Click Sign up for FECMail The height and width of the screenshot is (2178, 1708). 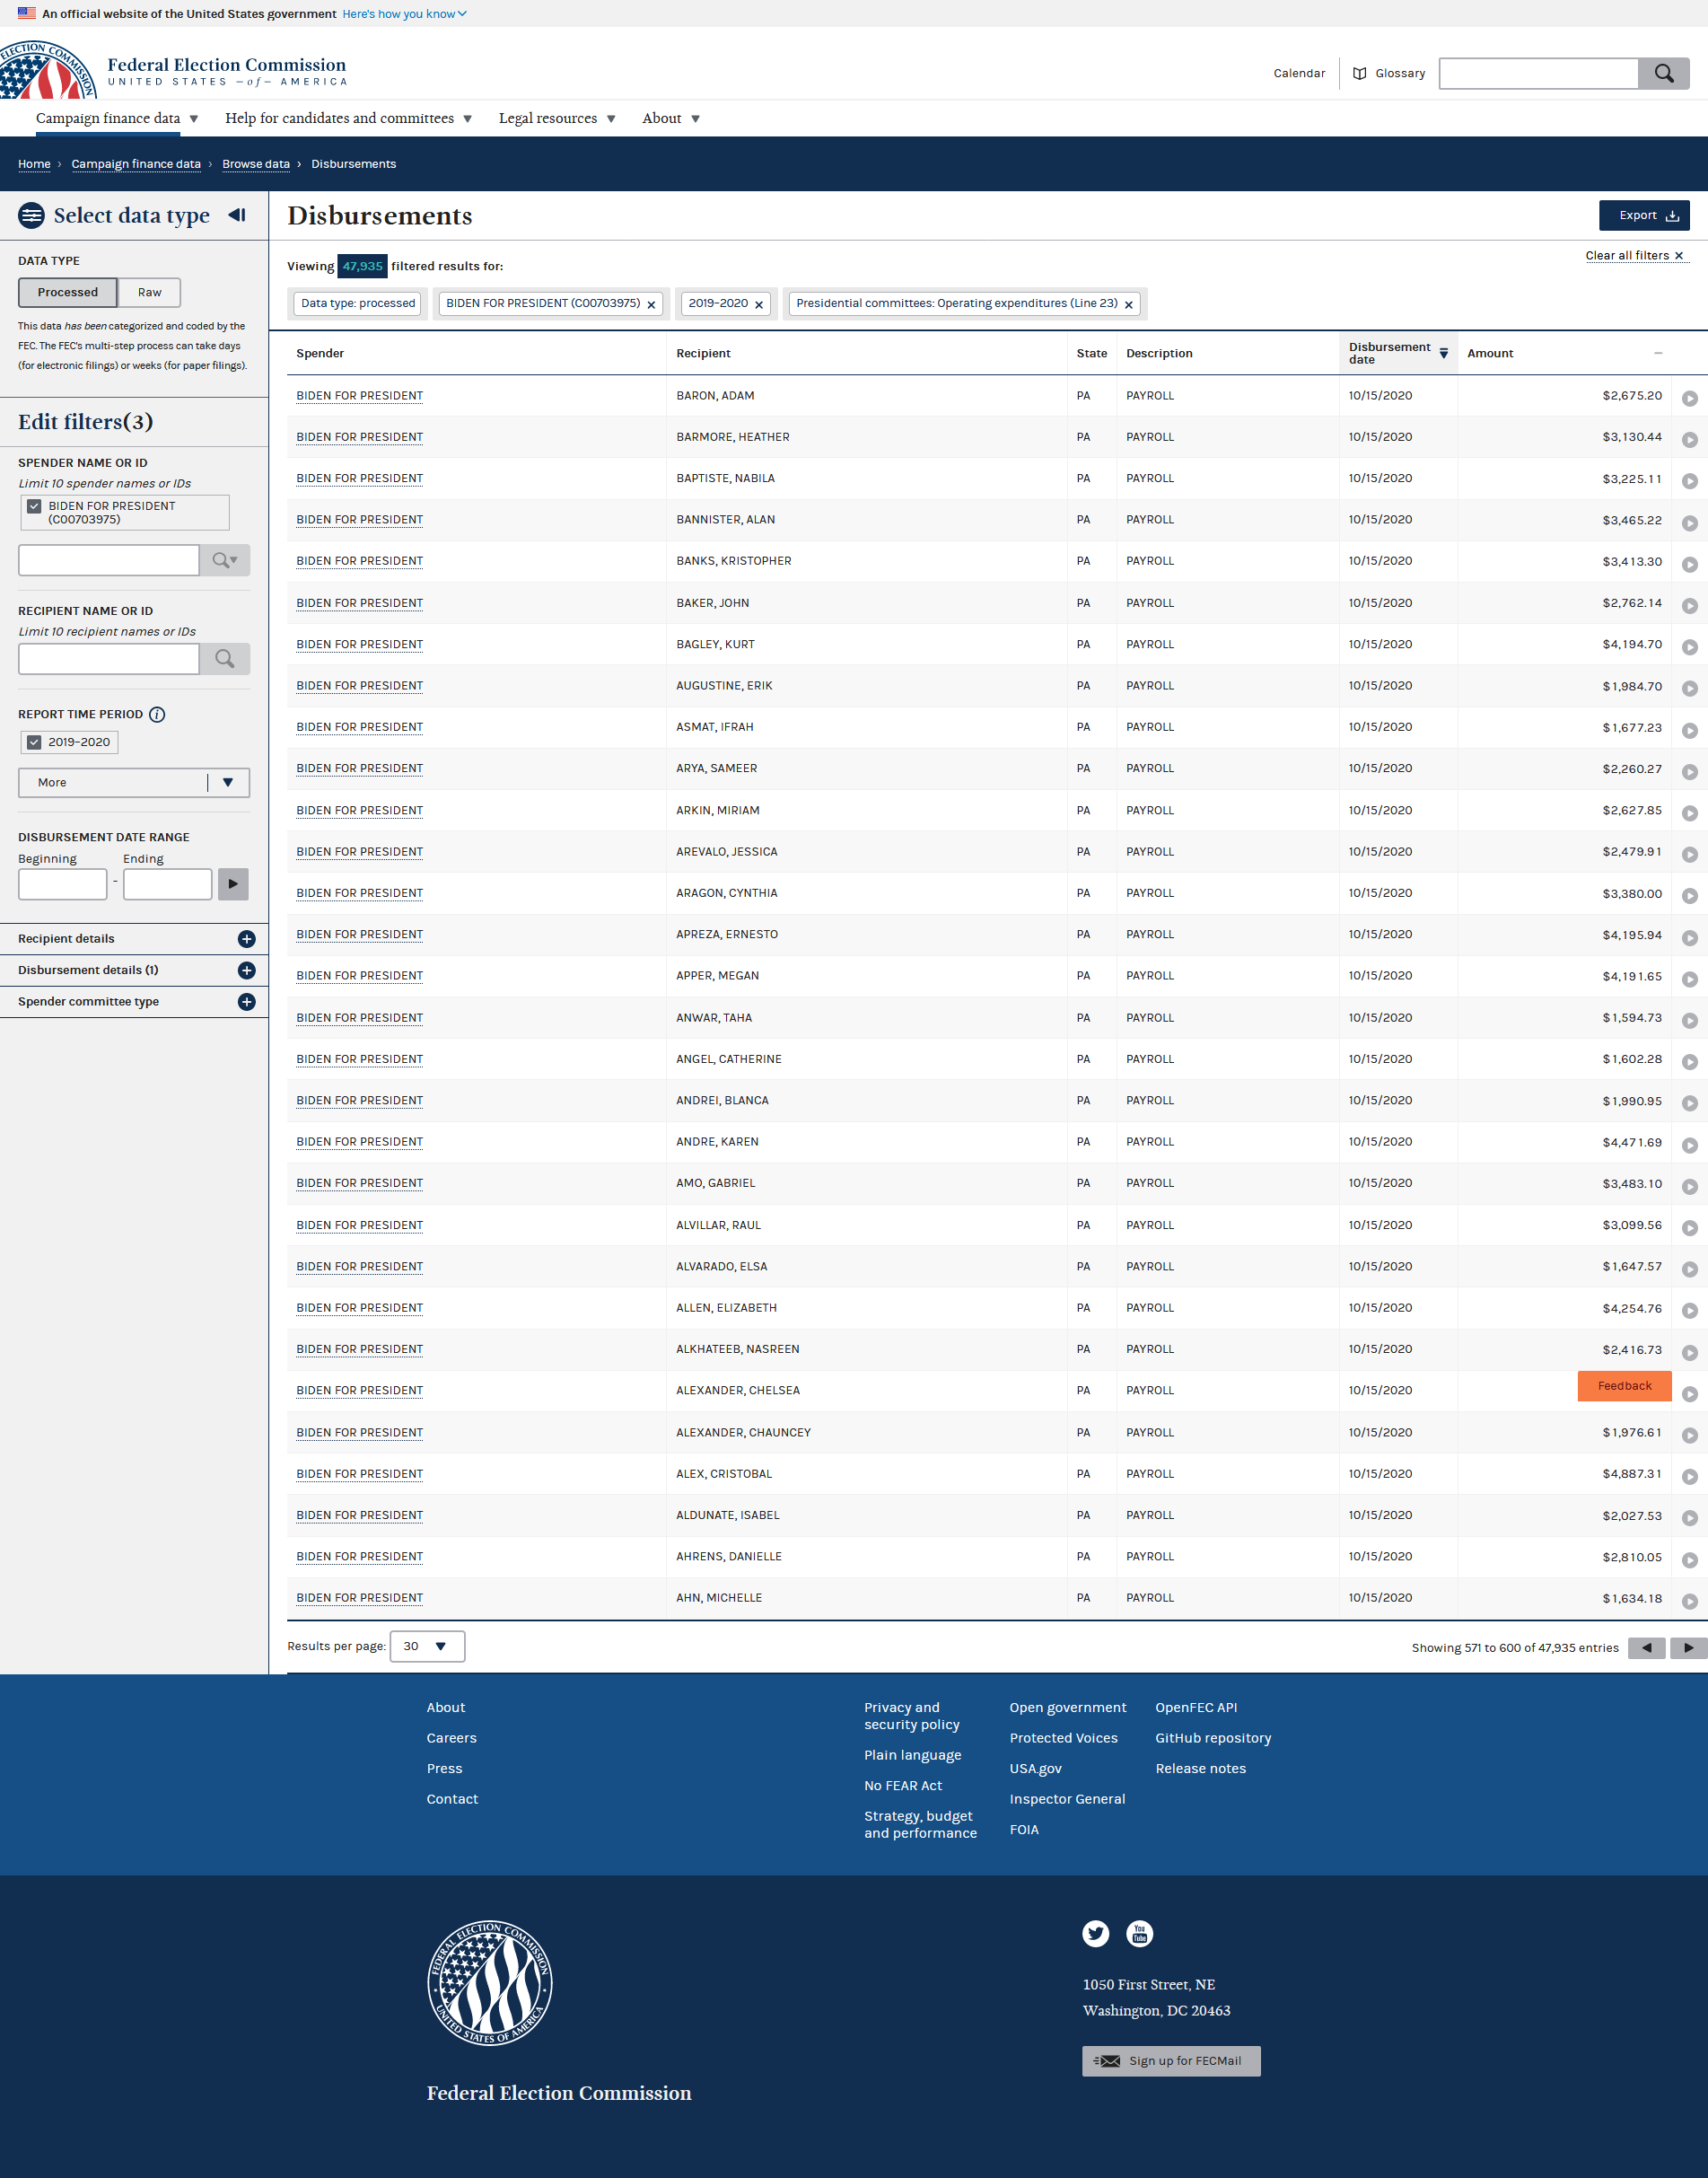1171,2061
